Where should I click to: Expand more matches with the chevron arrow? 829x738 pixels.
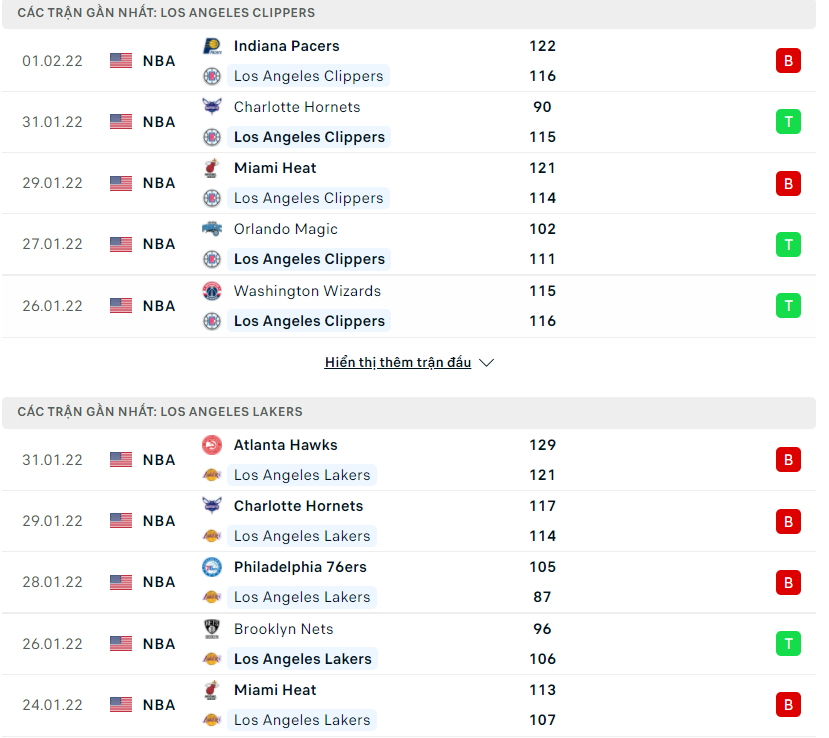(487, 363)
